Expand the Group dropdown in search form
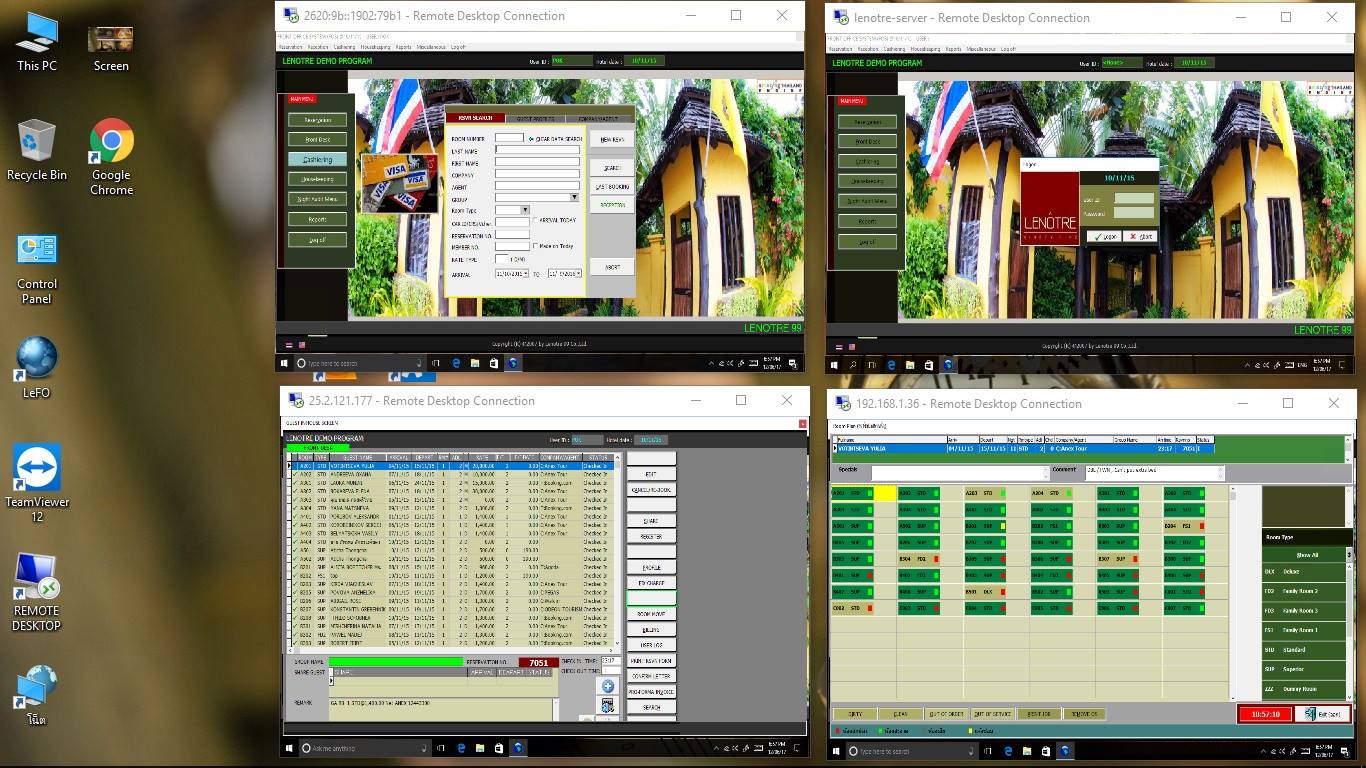Screen dimensions: 1366x768 574,199
